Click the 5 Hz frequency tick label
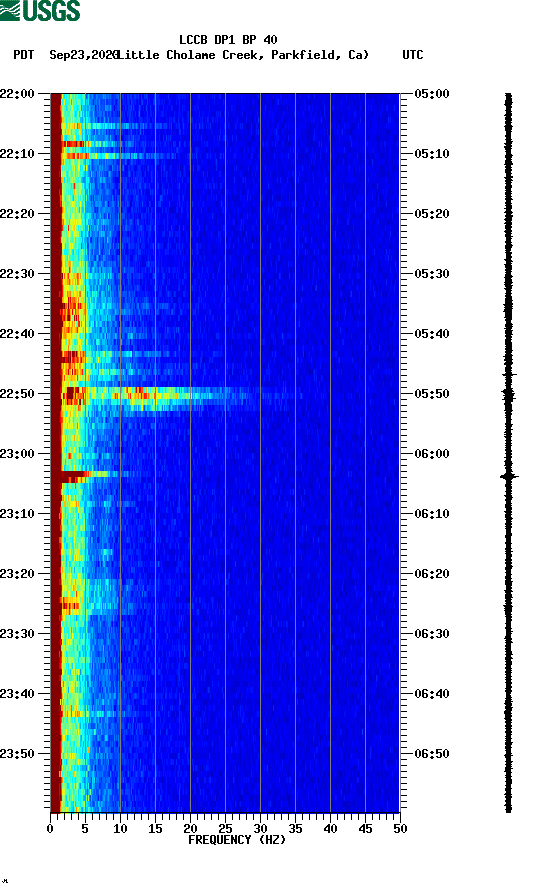This screenshot has height=892, width=552. tap(85, 829)
